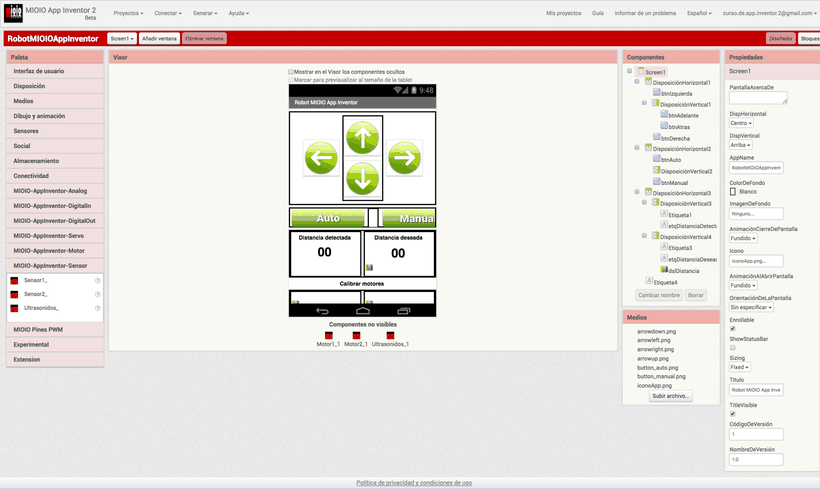The height and width of the screenshot is (489, 820).
Task: Select the Motor1_1 non-visible component
Action: point(328,339)
